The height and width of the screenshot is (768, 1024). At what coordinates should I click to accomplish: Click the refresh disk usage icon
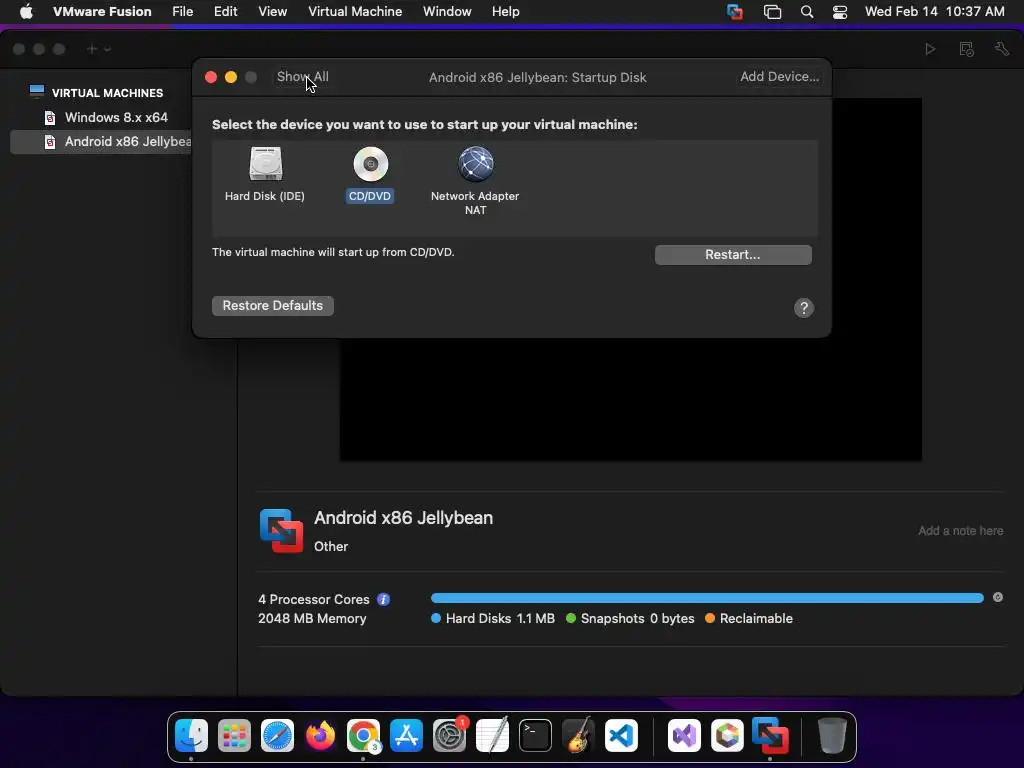tap(998, 598)
